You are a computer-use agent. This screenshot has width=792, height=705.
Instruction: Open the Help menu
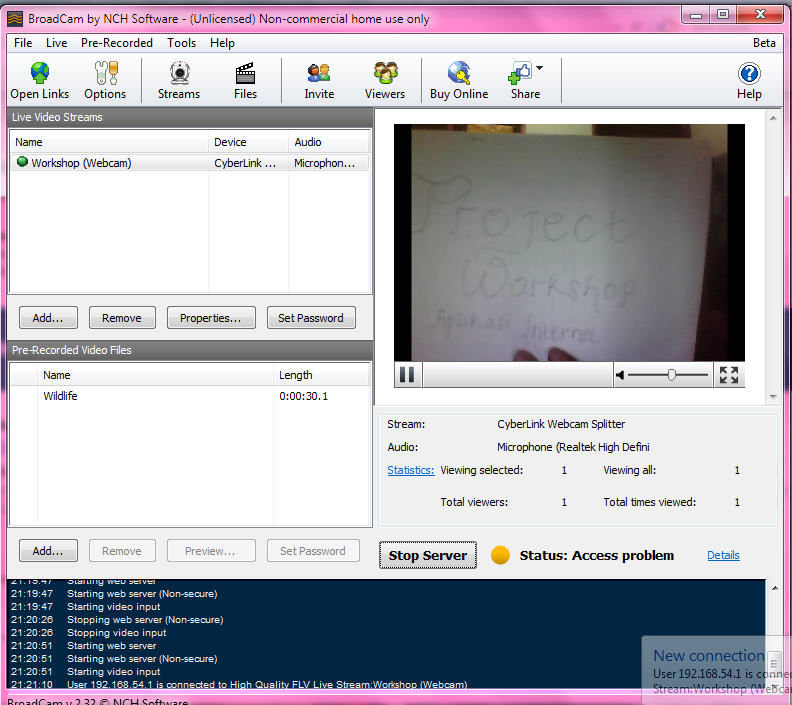[x=222, y=43]
